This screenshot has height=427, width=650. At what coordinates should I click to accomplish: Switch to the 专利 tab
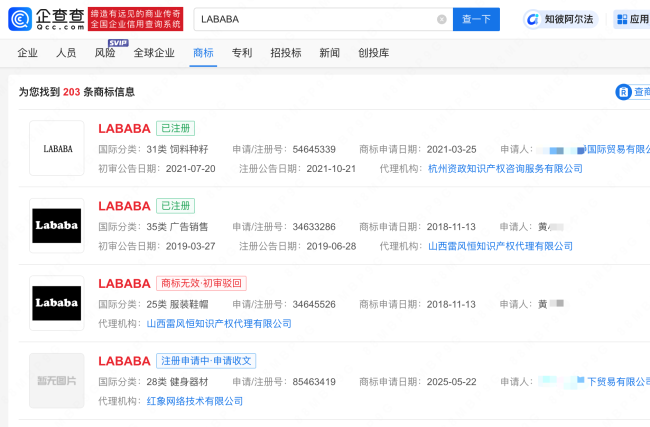pyautogui.click(x=242, y=53)
